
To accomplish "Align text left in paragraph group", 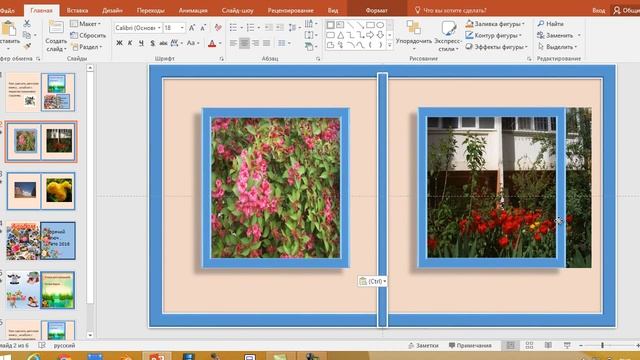I will 233,43.
